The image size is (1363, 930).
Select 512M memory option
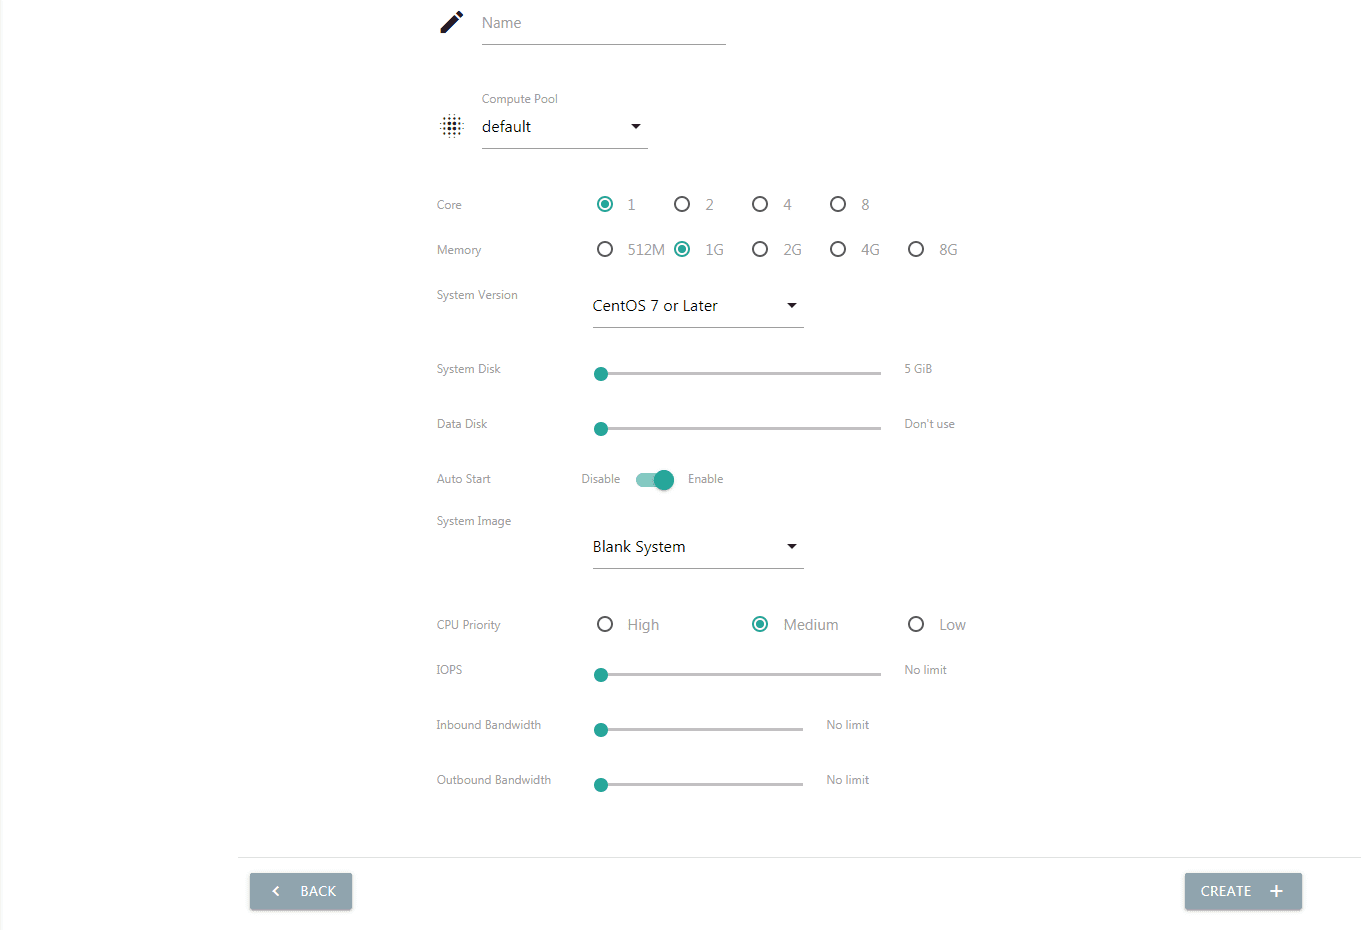click(x=605, y=249)
